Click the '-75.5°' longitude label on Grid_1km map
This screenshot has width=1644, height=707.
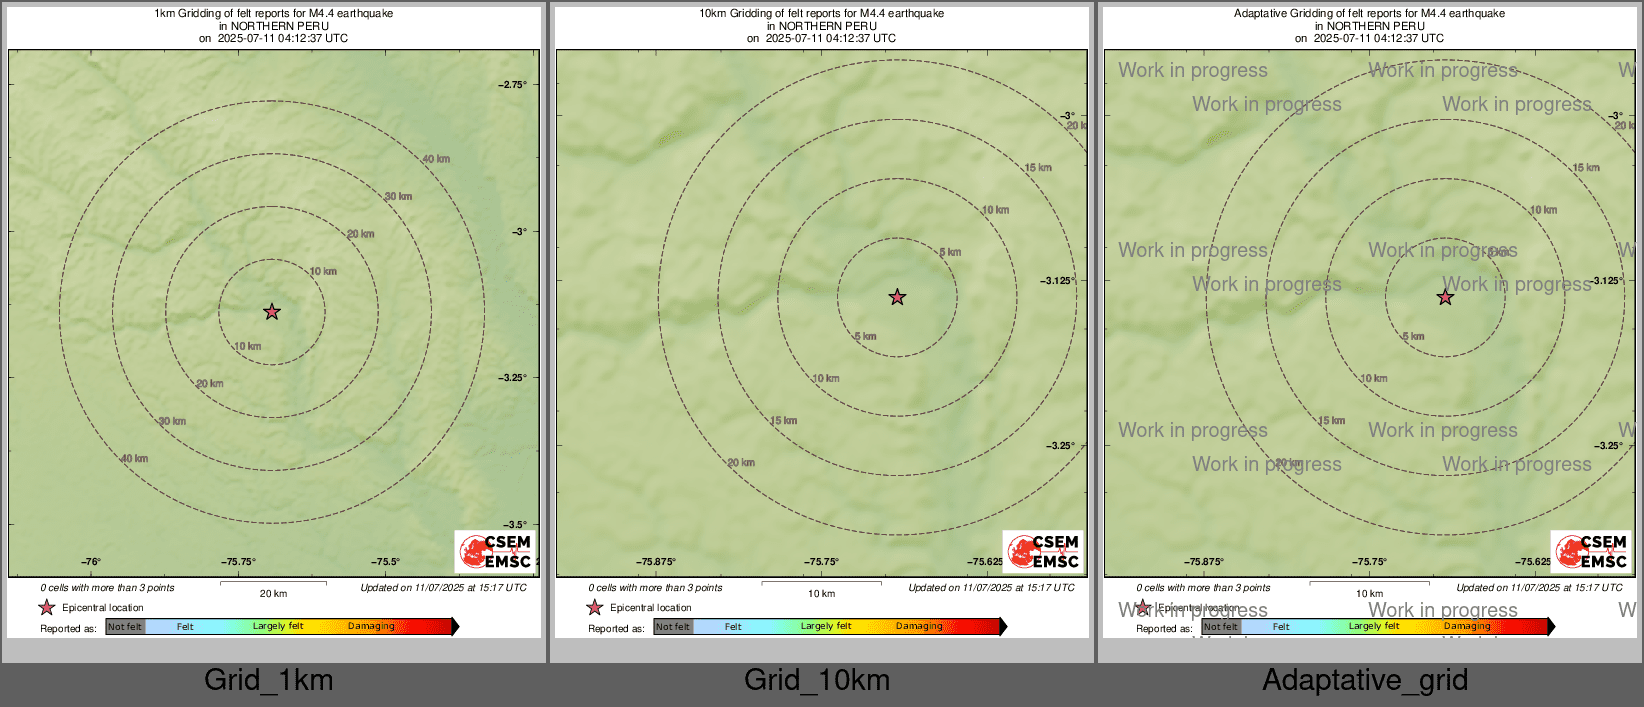(385, 562)
